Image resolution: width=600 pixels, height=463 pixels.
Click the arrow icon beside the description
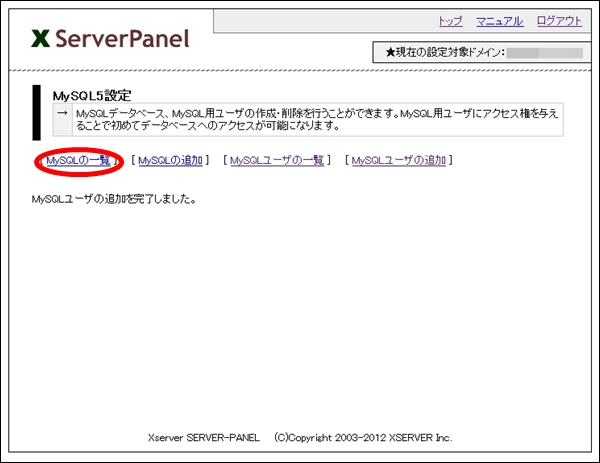62,113
